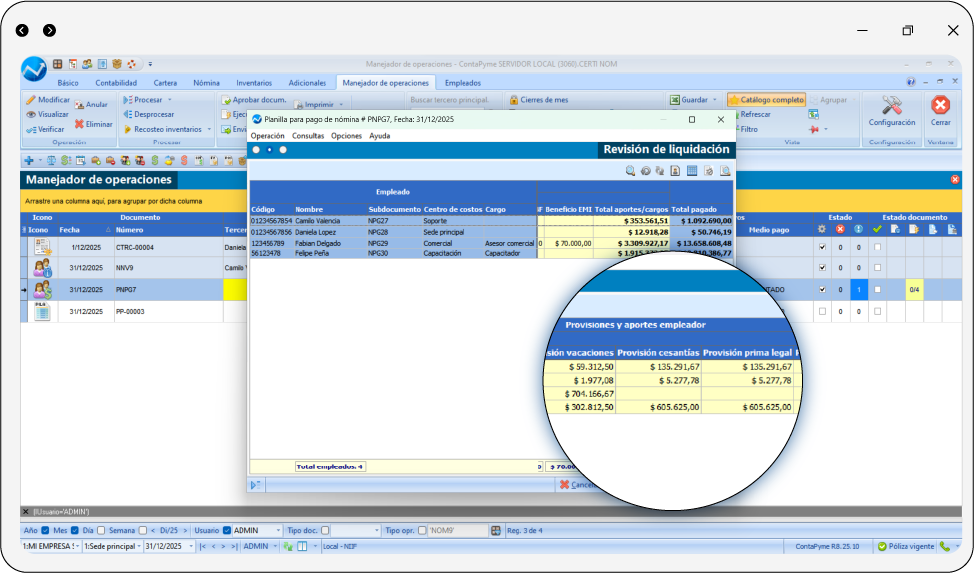
Task: Open the Opciones menu in Planilla window
Action: 347,136
